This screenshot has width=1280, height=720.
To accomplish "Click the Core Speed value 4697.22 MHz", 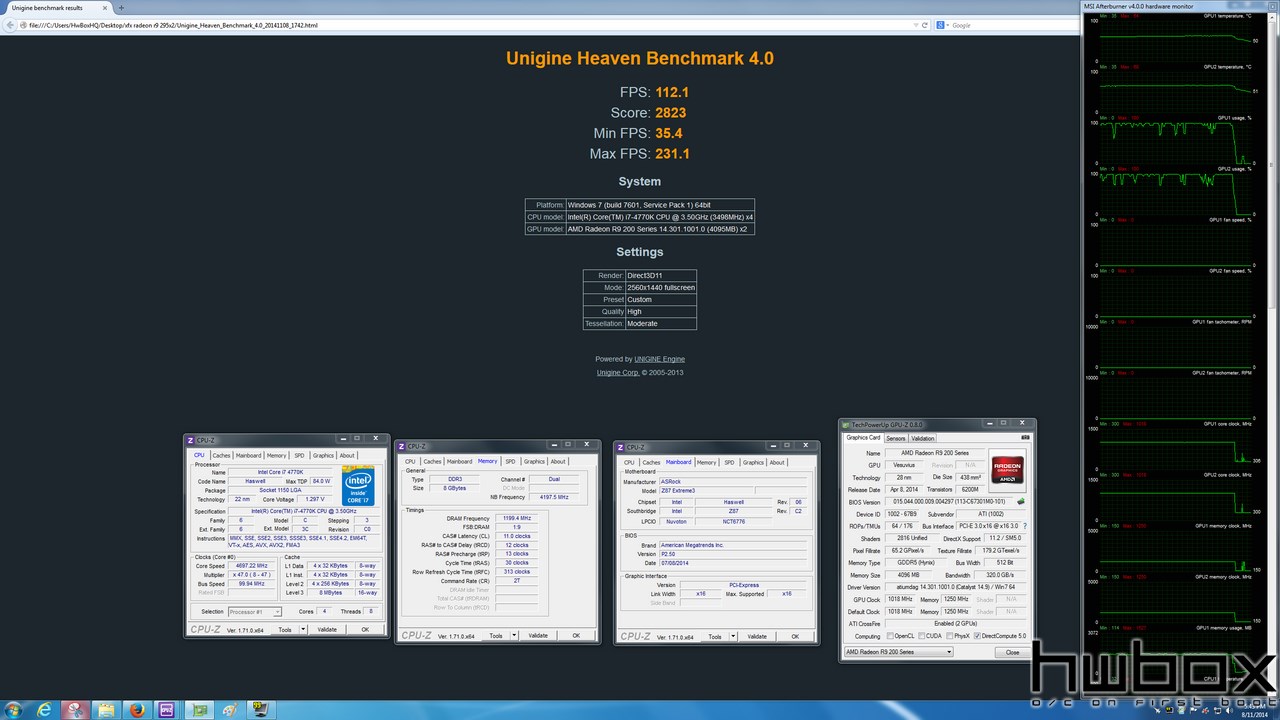I will (250, 566).
